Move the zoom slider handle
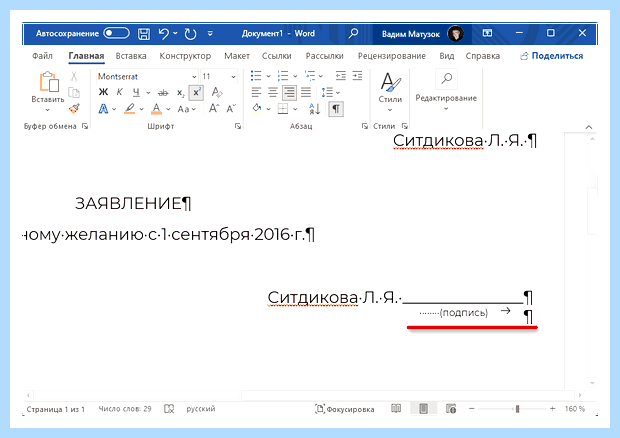 (x=517, y=409)
